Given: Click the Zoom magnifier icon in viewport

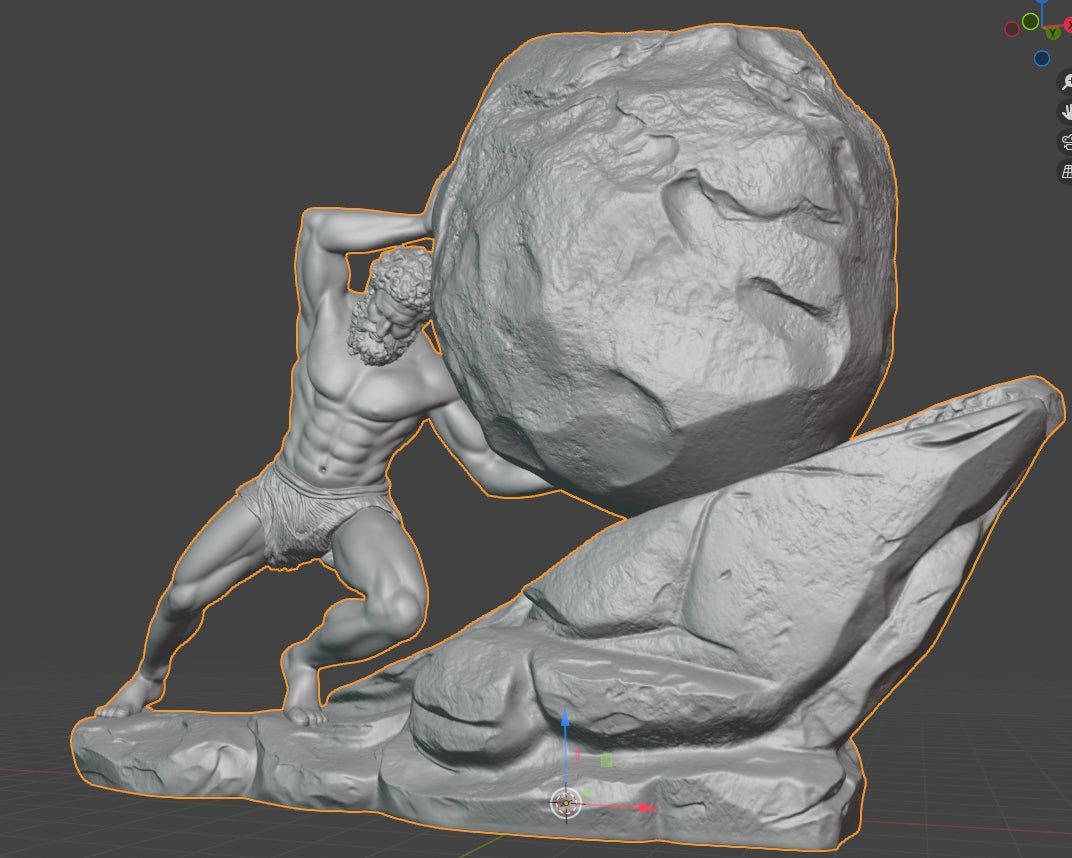Looking at the screenshot, I should [1067, 82].
